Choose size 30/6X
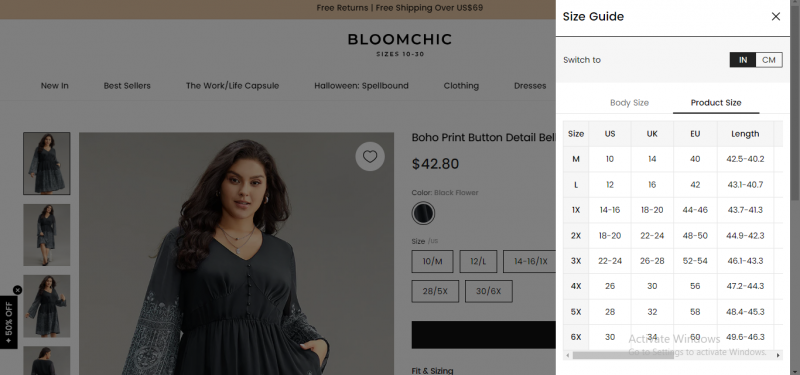 pos(489,291)
